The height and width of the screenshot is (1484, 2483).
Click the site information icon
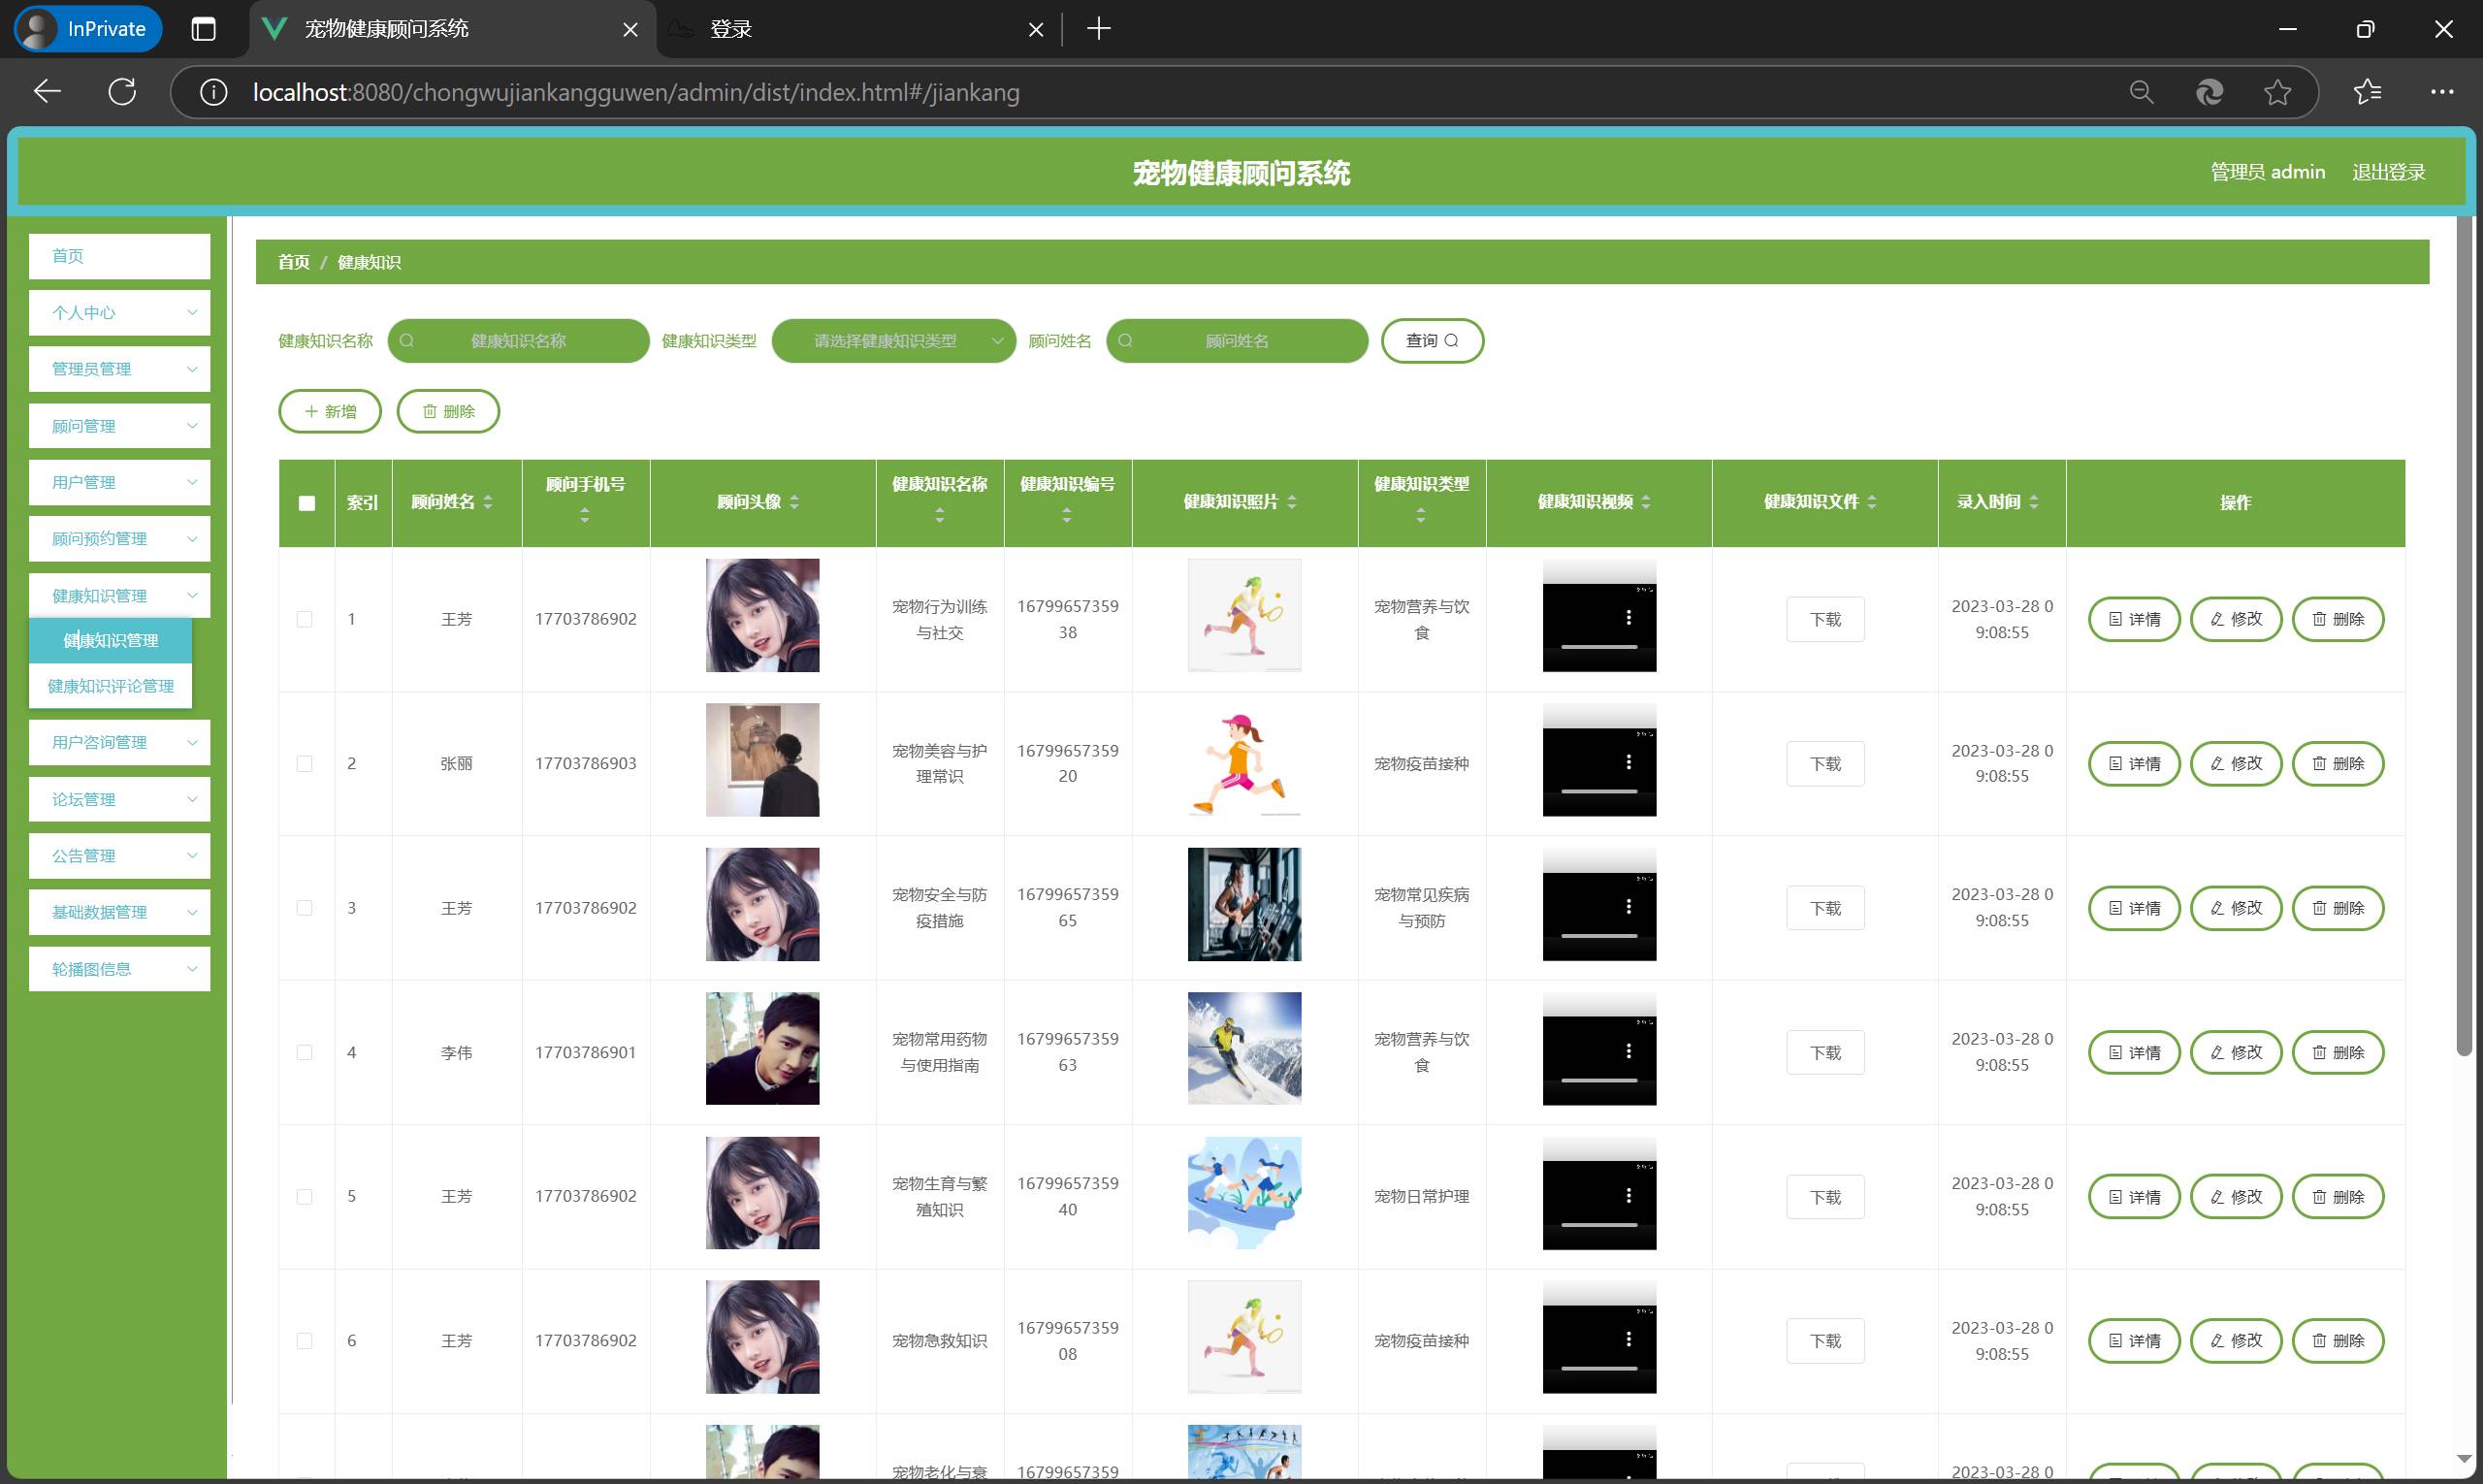[x=212, y=92]
